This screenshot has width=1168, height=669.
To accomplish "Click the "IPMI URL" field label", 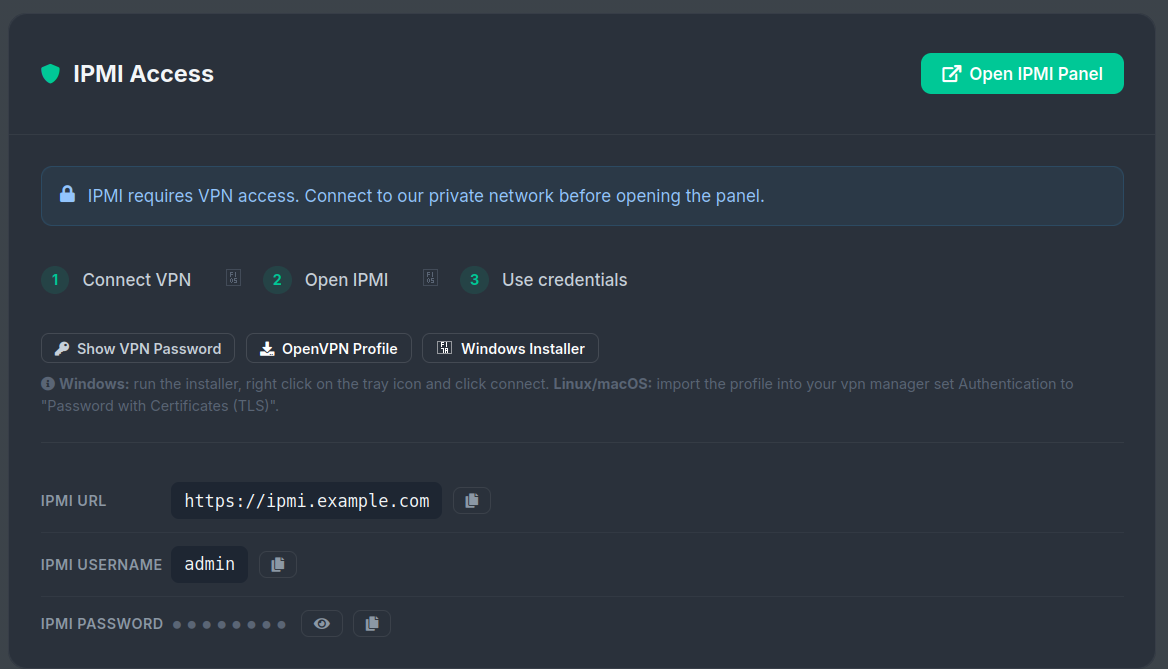I will point(73,501).
